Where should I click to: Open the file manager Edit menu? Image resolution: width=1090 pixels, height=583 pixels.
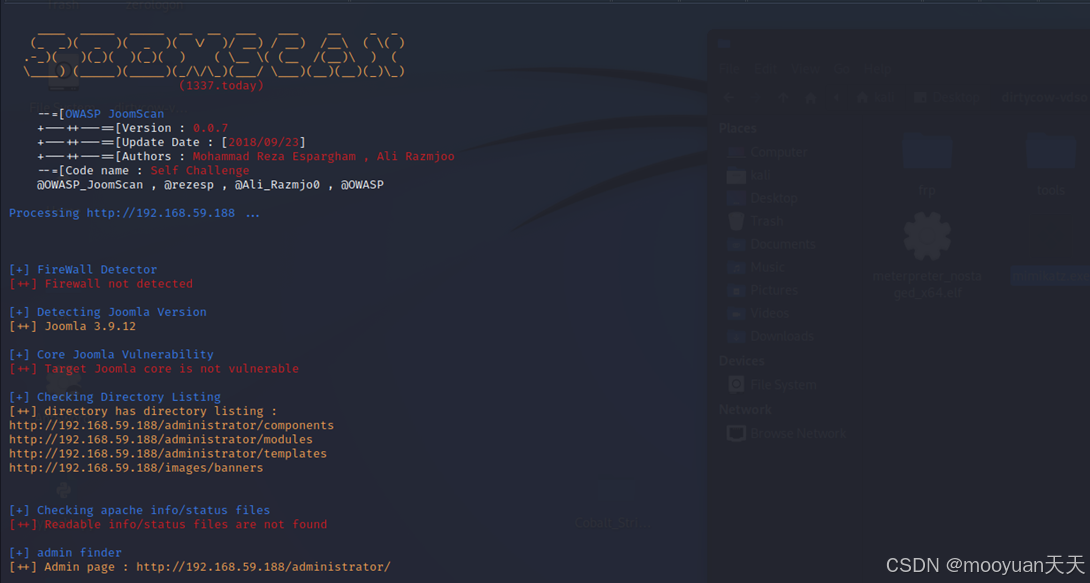coord(765,69)
